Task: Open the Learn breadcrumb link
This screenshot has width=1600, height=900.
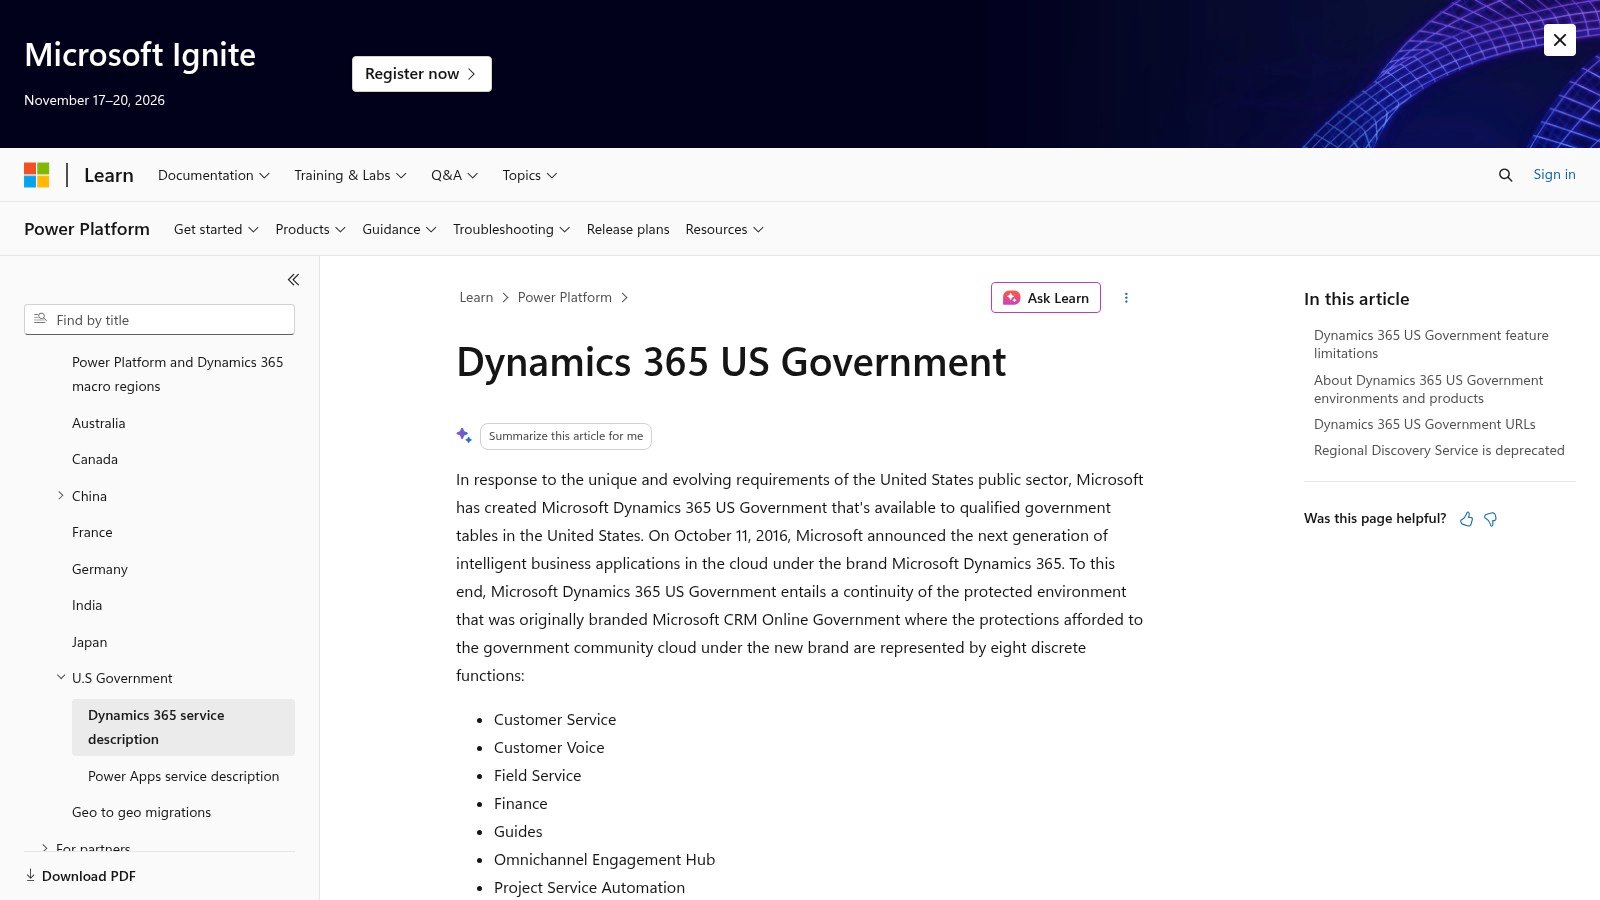Action: tap(476, 298)
